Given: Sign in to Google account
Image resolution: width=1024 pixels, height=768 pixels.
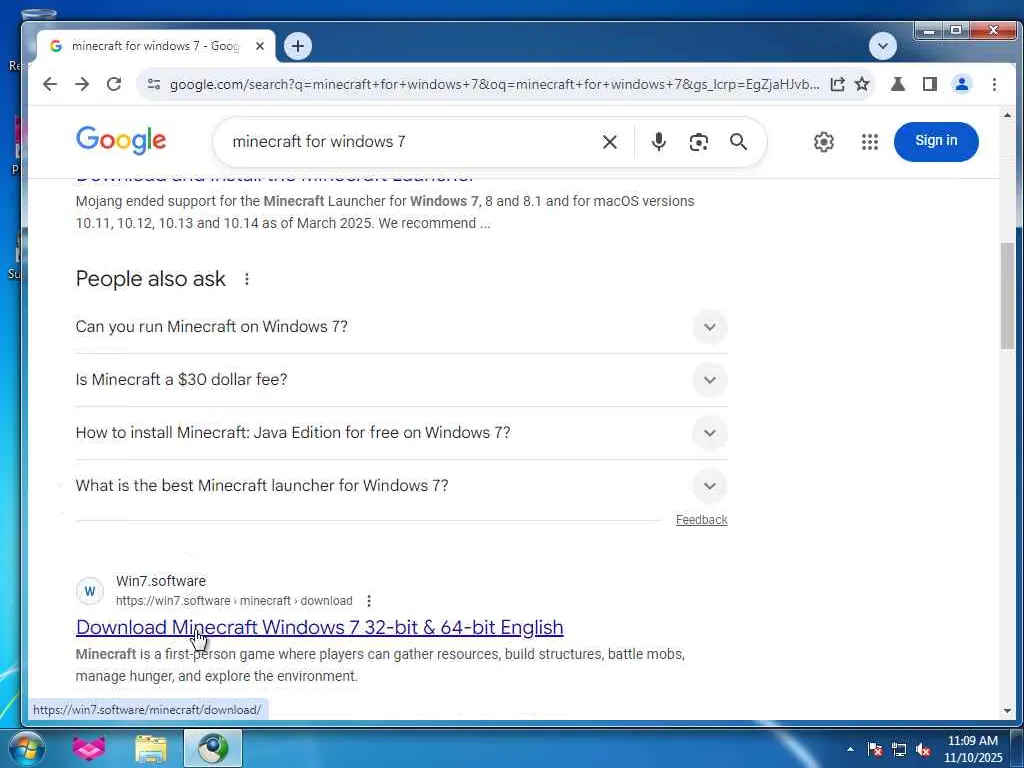Looking at the screenshot, I should [x=936, y=141].
